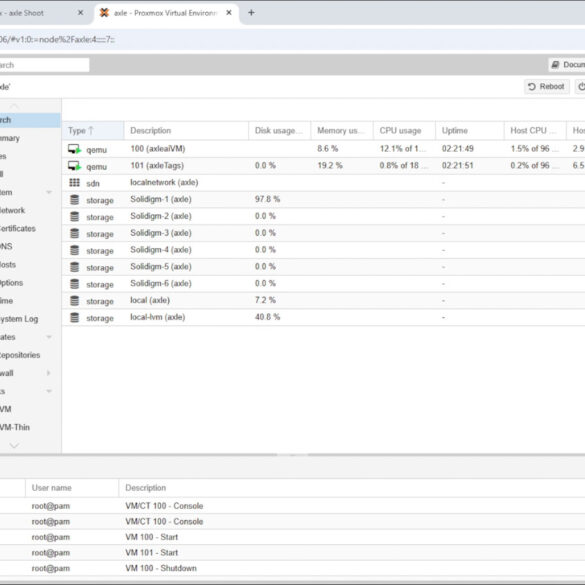Open the DNS side menu item
The width and height of the screenshot is (585, 585).
click(30, 246)
